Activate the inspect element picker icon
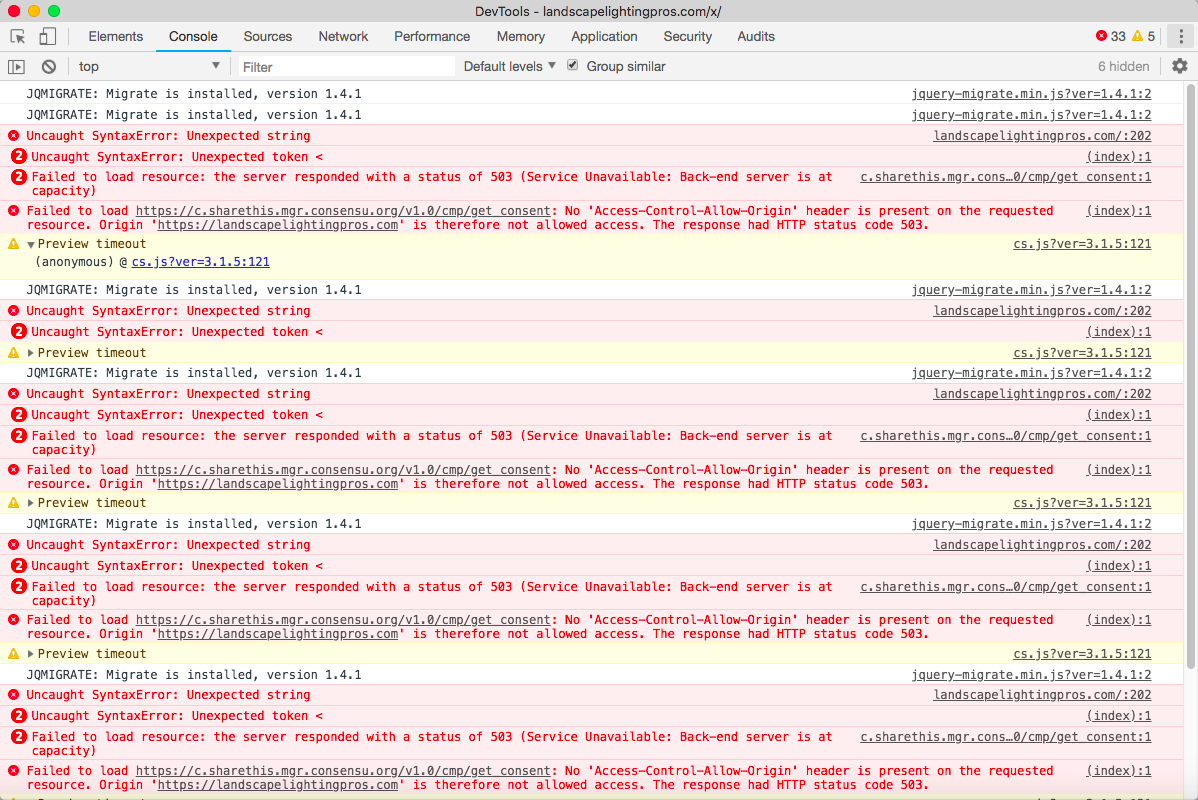 (x=18, y=36)
